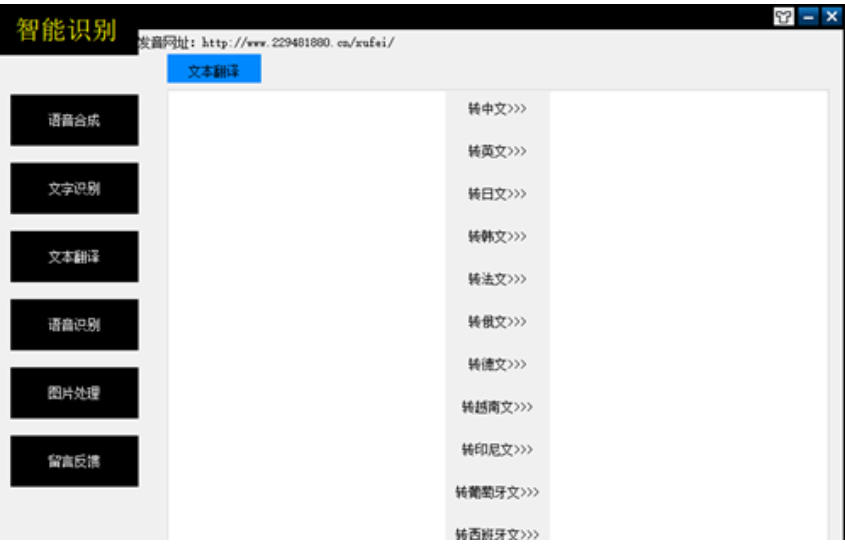Convert text using 转日文>>>

point(497,194)
